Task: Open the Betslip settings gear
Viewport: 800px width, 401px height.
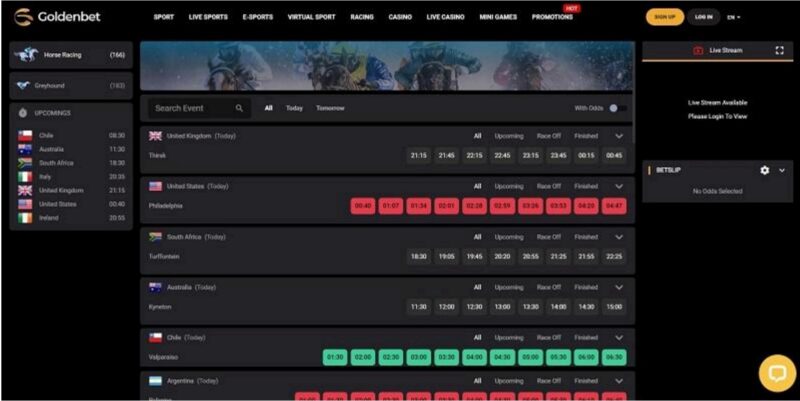Action: pyautogui.click(x=765, y=171)
